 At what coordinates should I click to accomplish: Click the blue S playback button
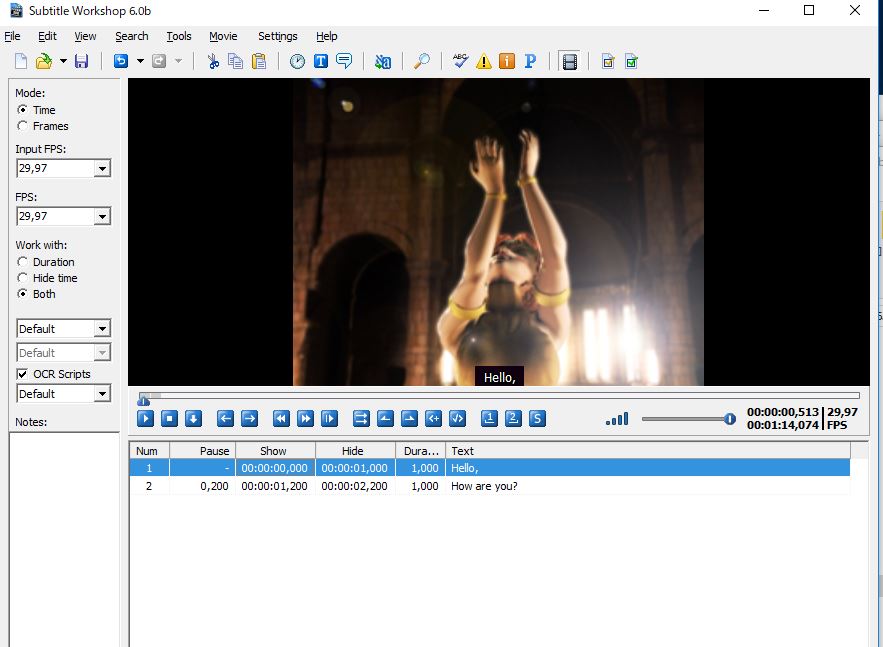(x=537, y=418)
